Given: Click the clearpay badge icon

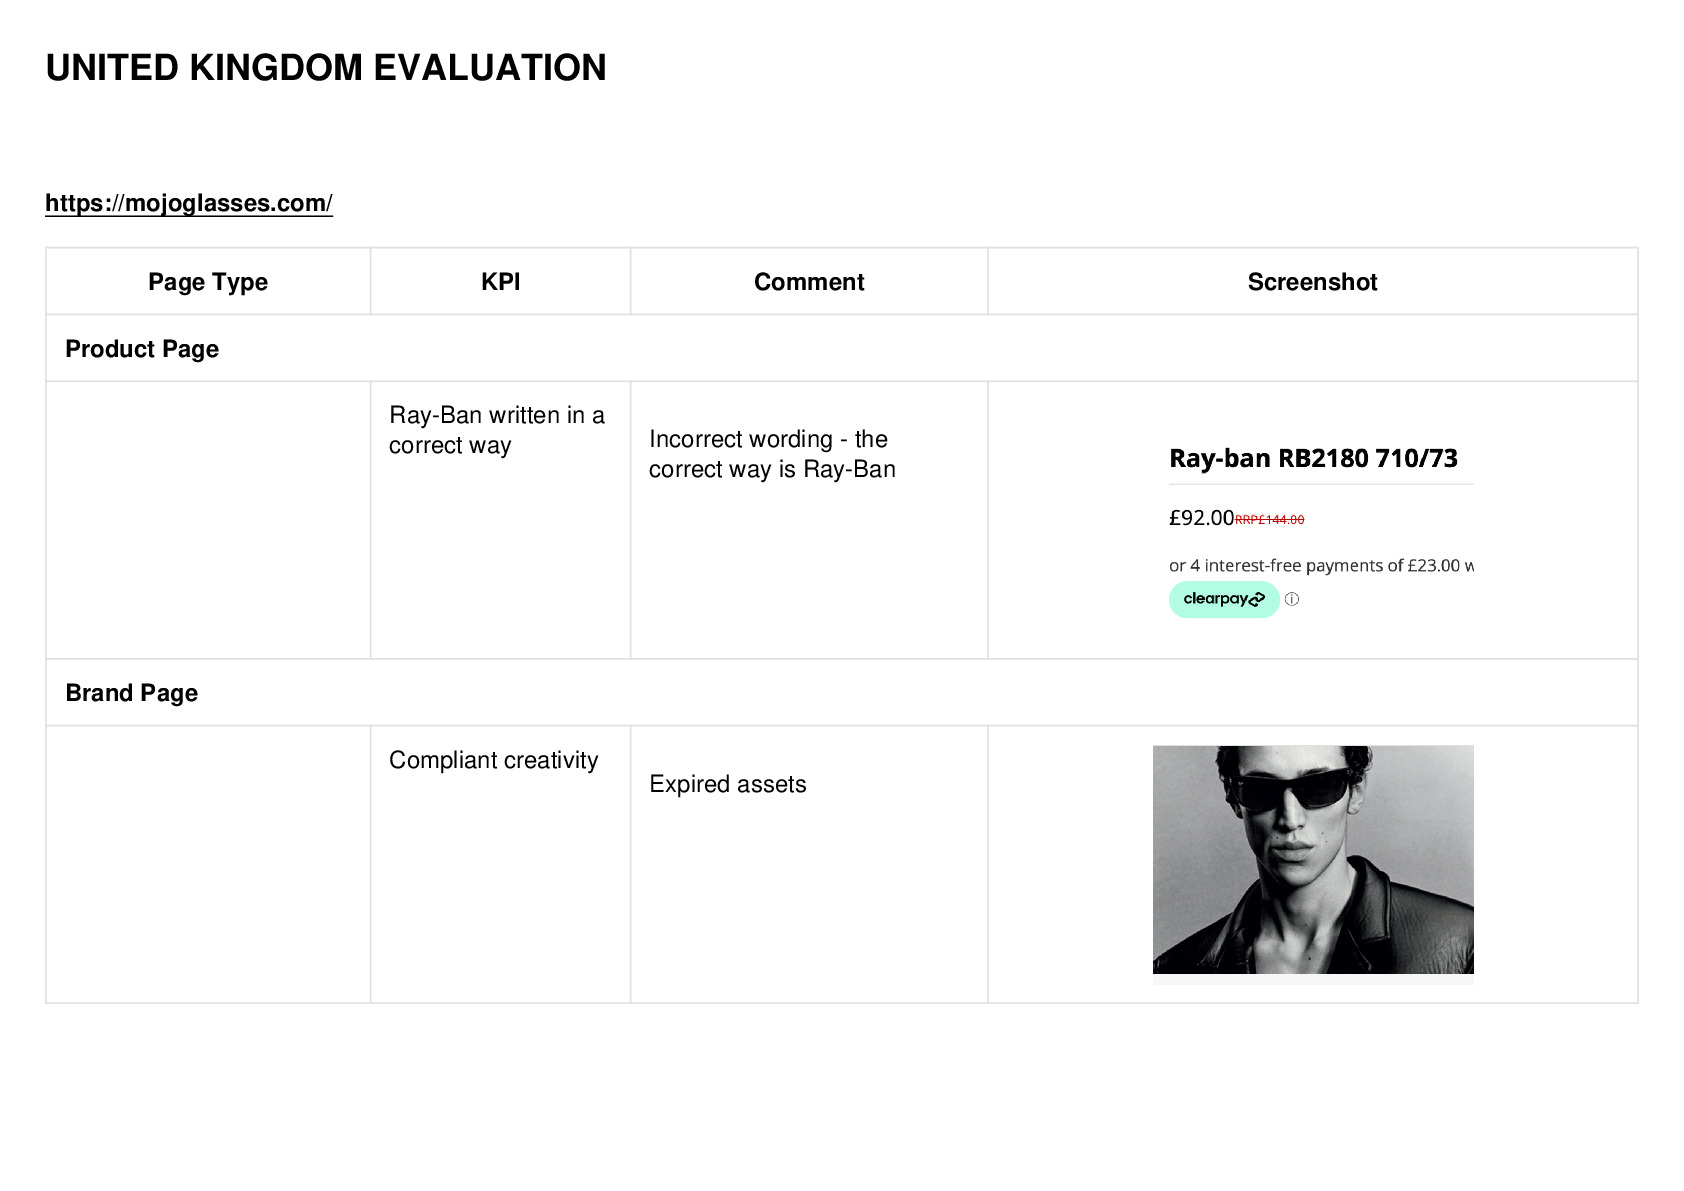Looking at the screenshot, I should 1224,599.
